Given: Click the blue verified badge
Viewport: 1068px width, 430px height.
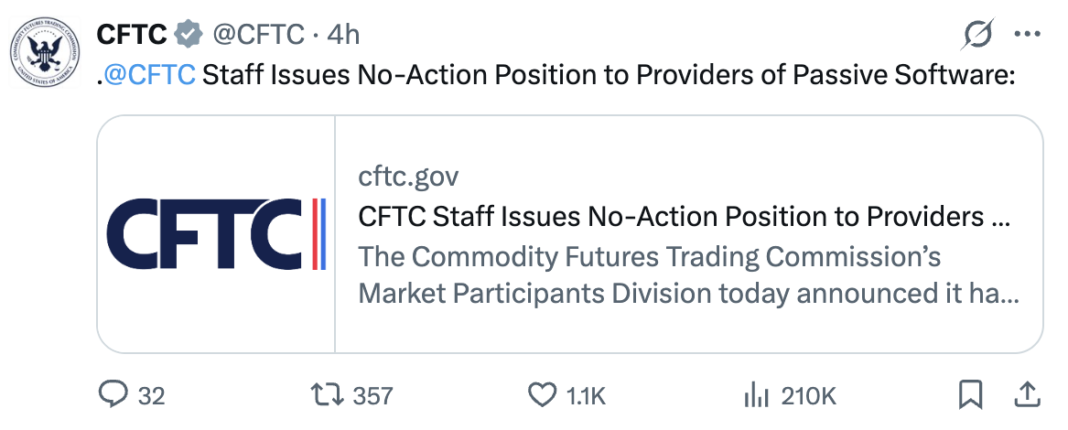Looking at the screenshot, I should pyautogui.click(x=189, y=34).
